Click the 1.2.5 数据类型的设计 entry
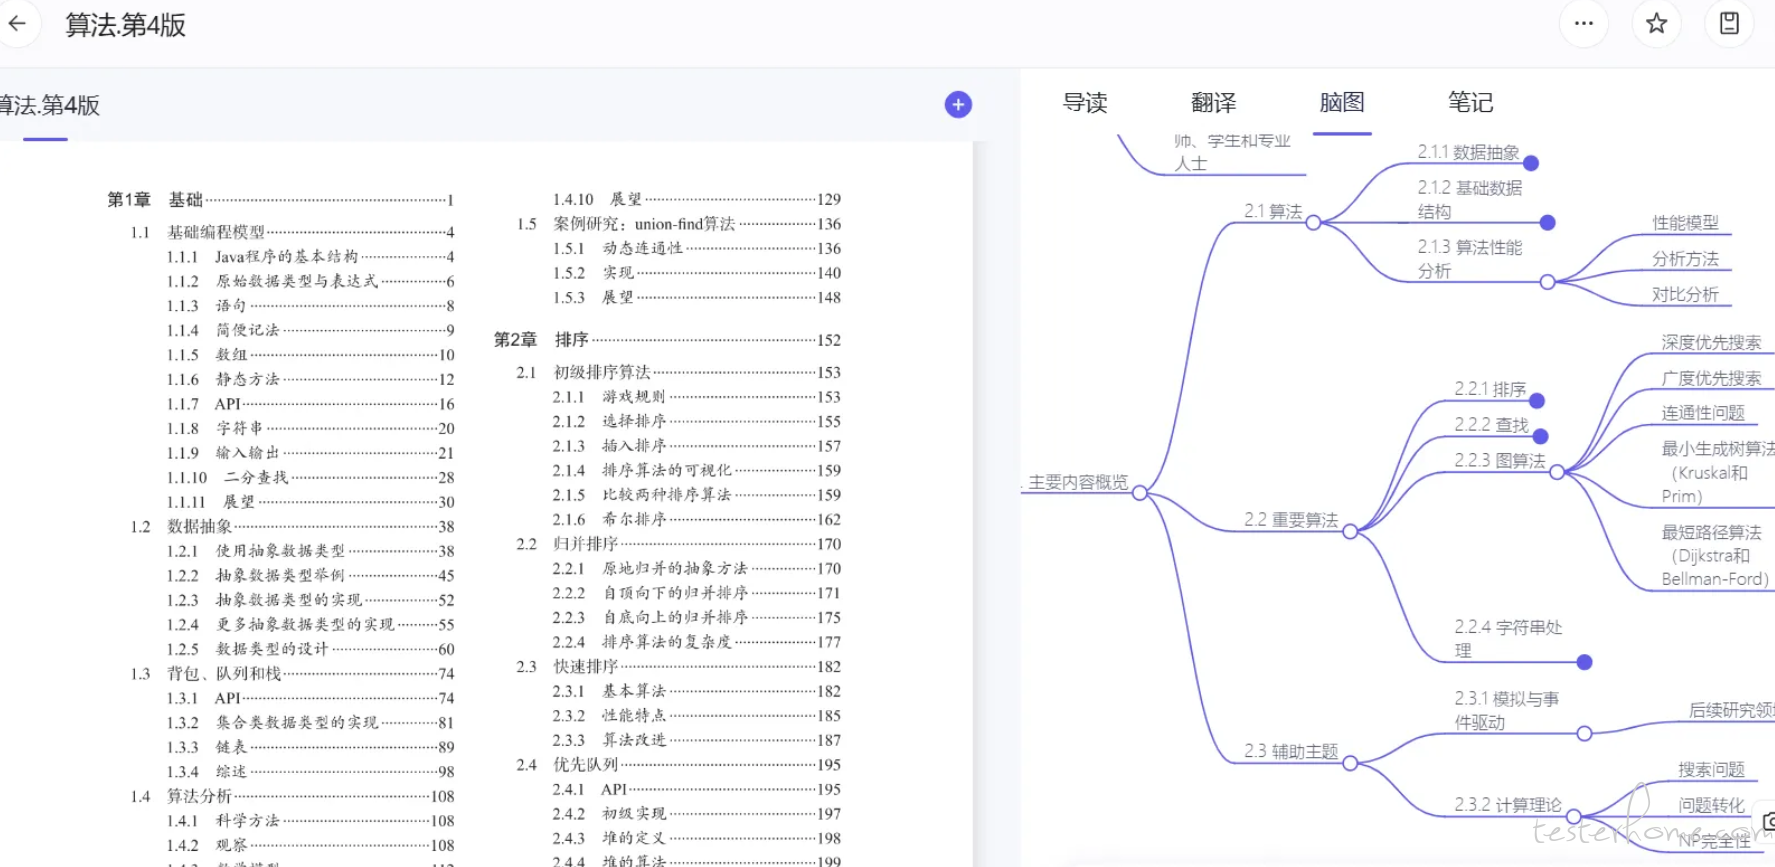This screenshot has width=1775, height=867. point(311,649)
